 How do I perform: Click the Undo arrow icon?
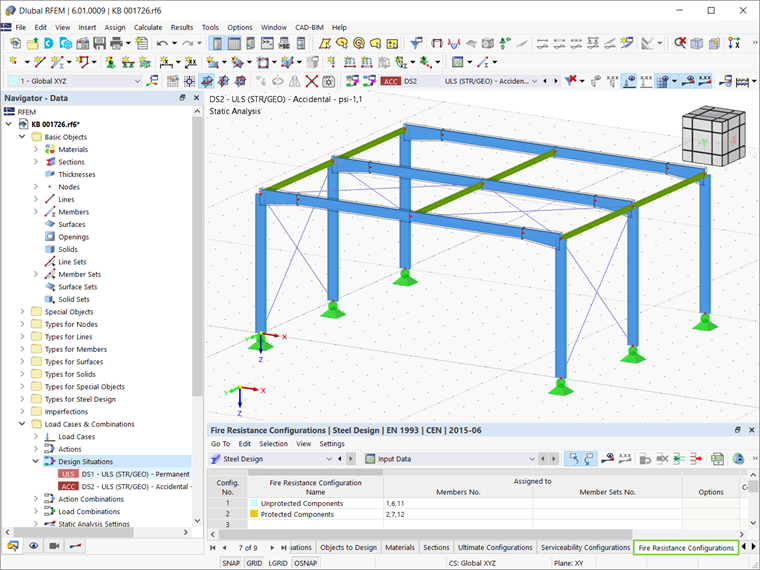point(162,44)
